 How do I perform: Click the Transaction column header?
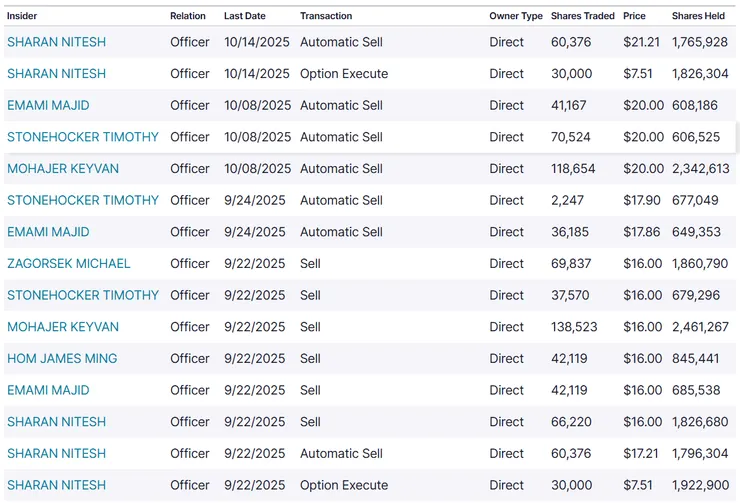pos(326,16)
